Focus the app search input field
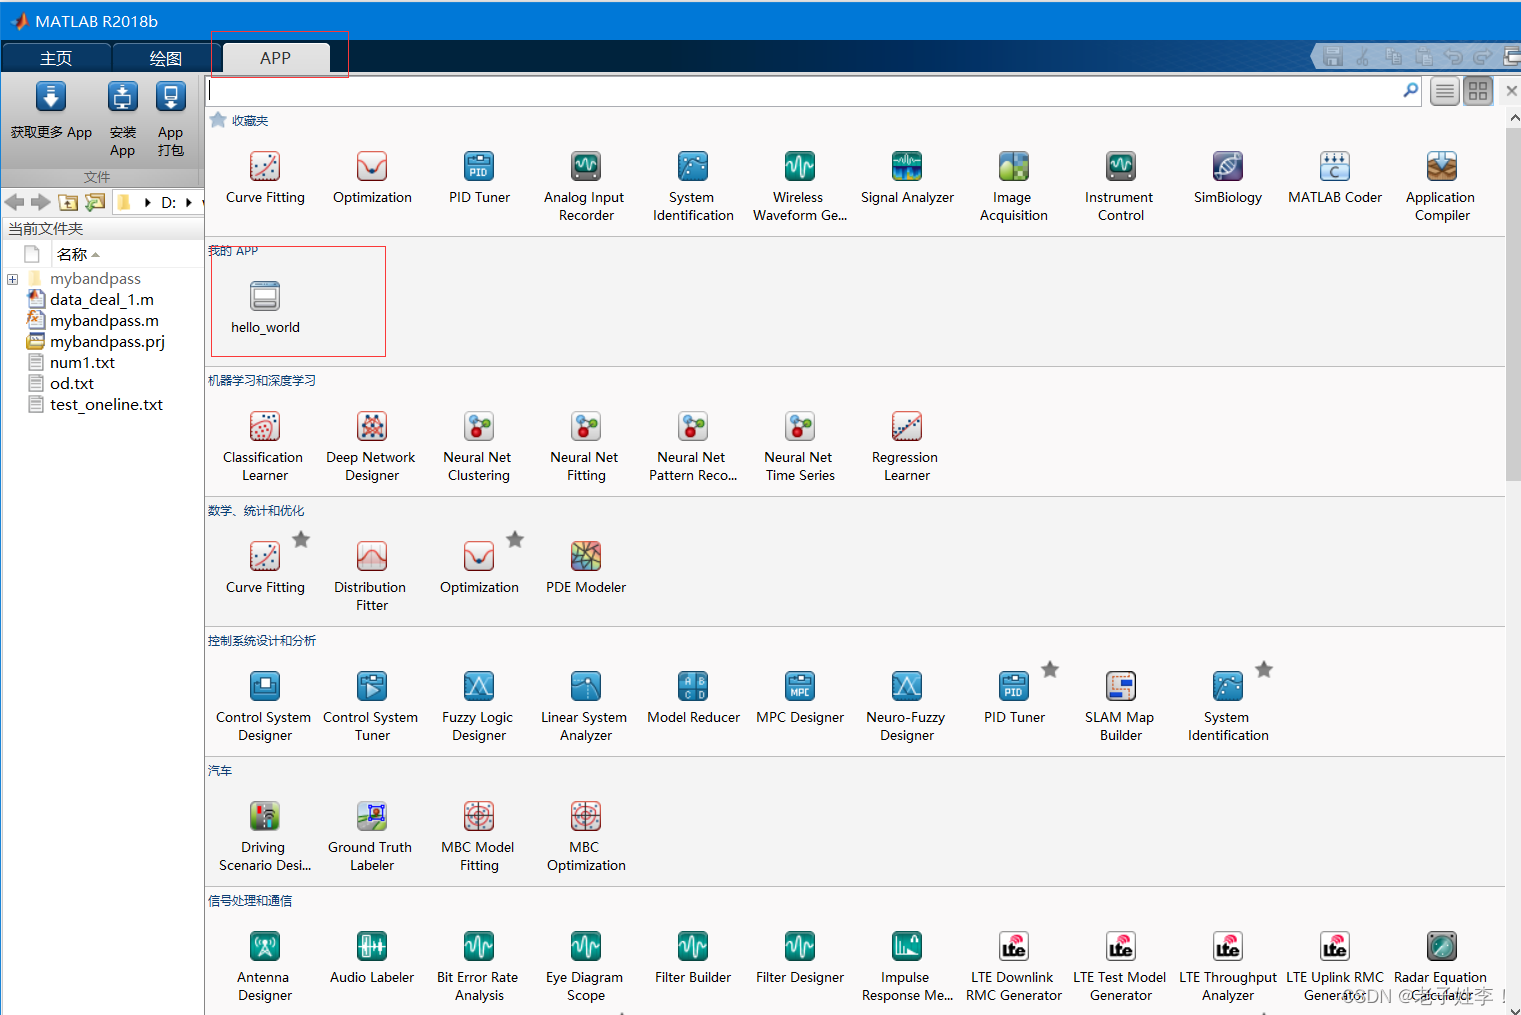Image resolution: width=1521 pixels, height=1015 pixels. pos(803,91)
